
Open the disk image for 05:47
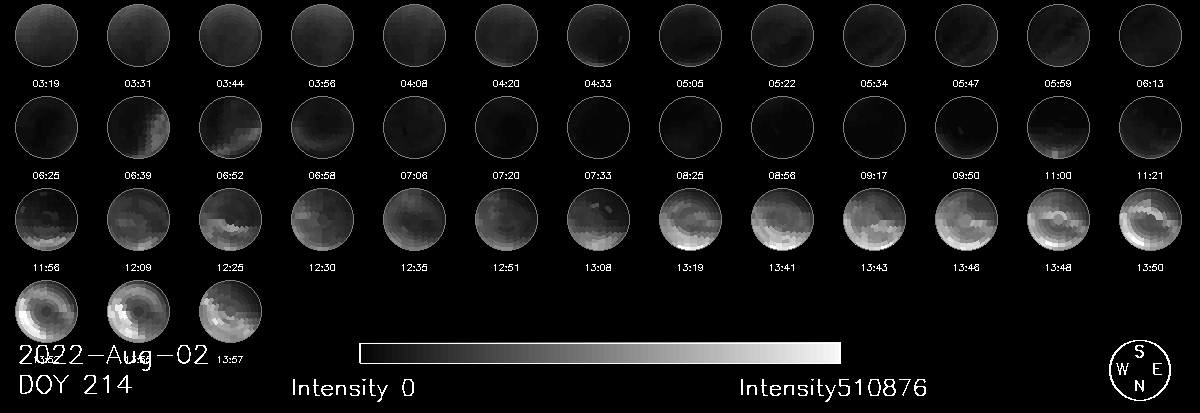966,35
